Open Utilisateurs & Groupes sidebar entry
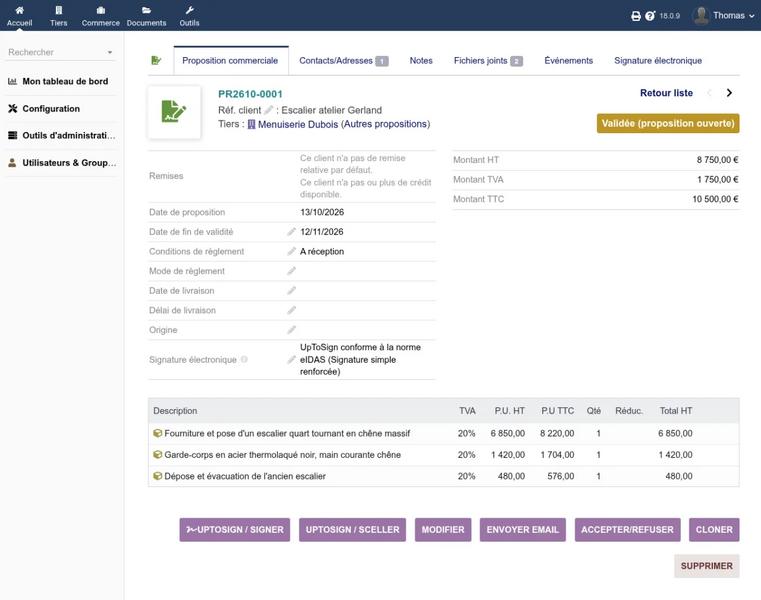The width and height of the screenshot is (761, 600). (x=69, y=163)
